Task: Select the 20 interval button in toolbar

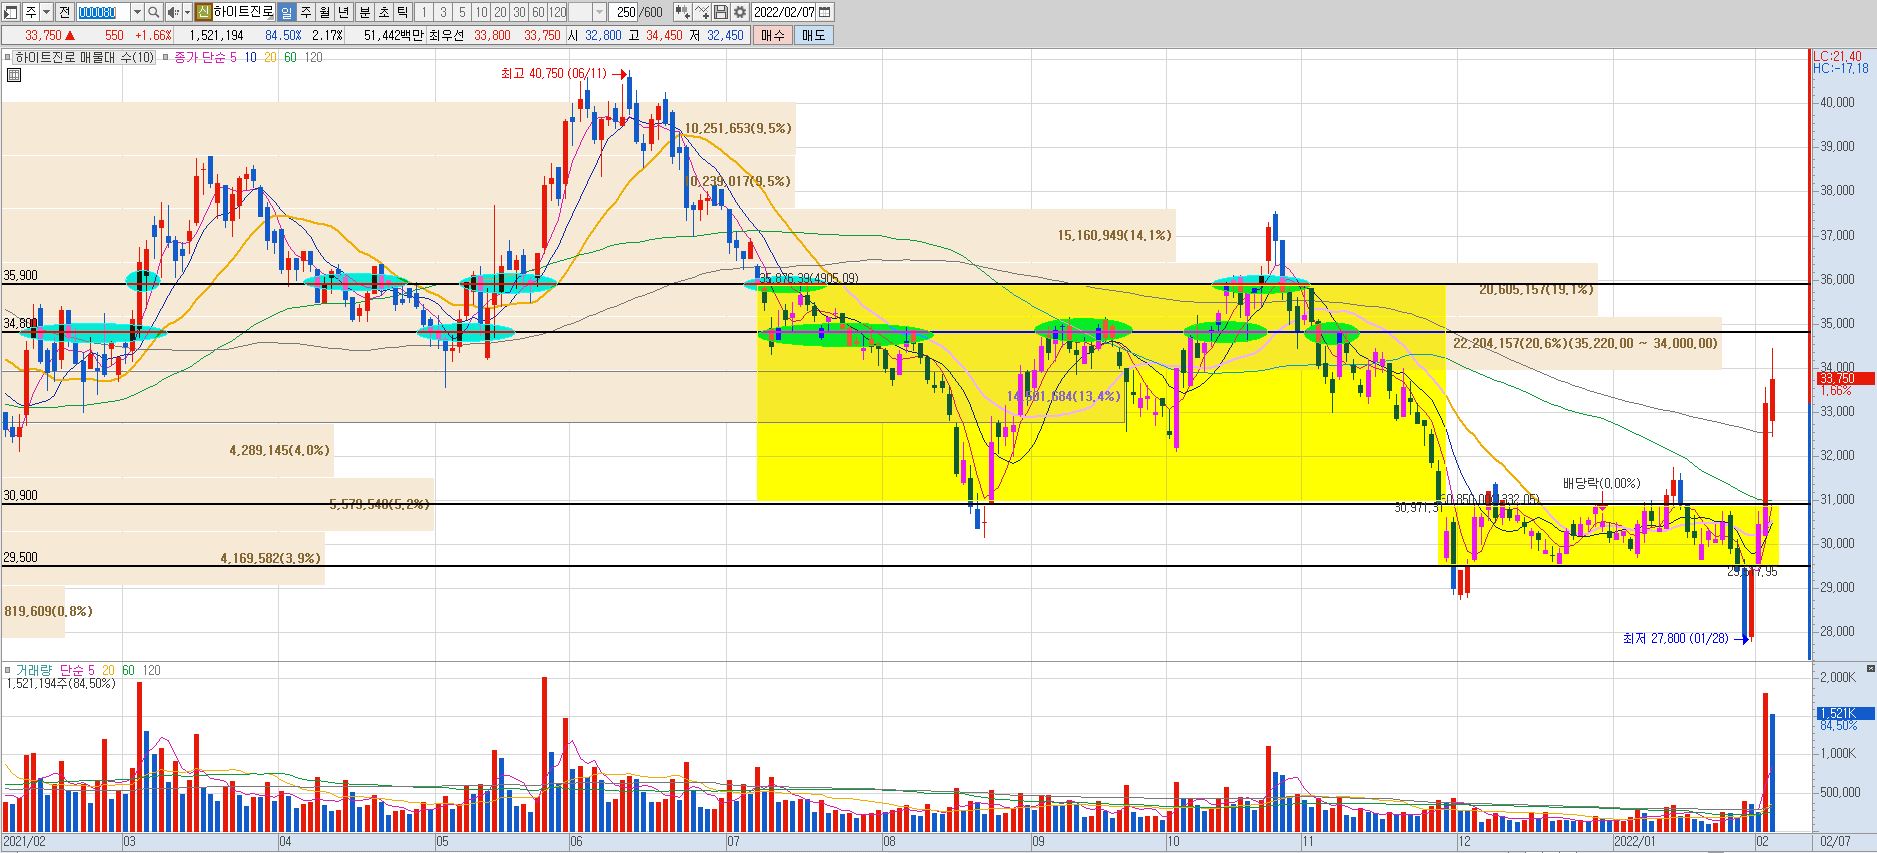Action: click(500, 12)
